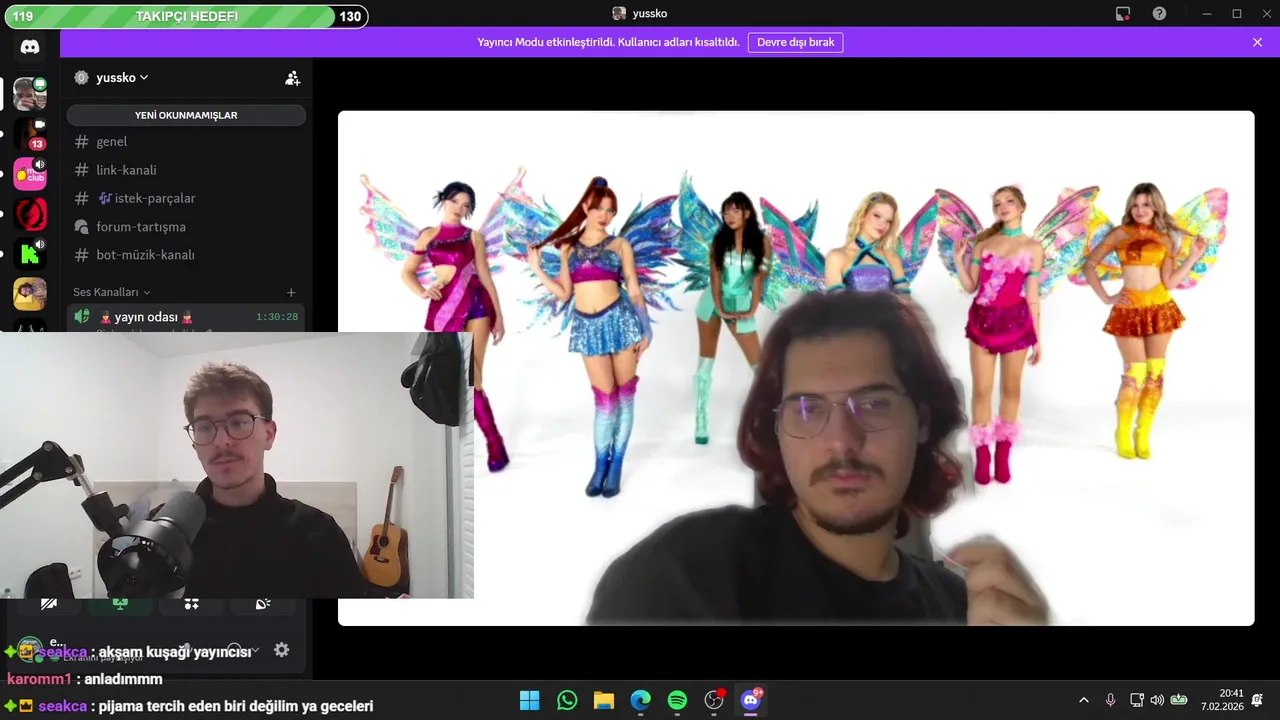Toggle the green screen-share button
1280x720 pixels.
(x=120, y=604)
